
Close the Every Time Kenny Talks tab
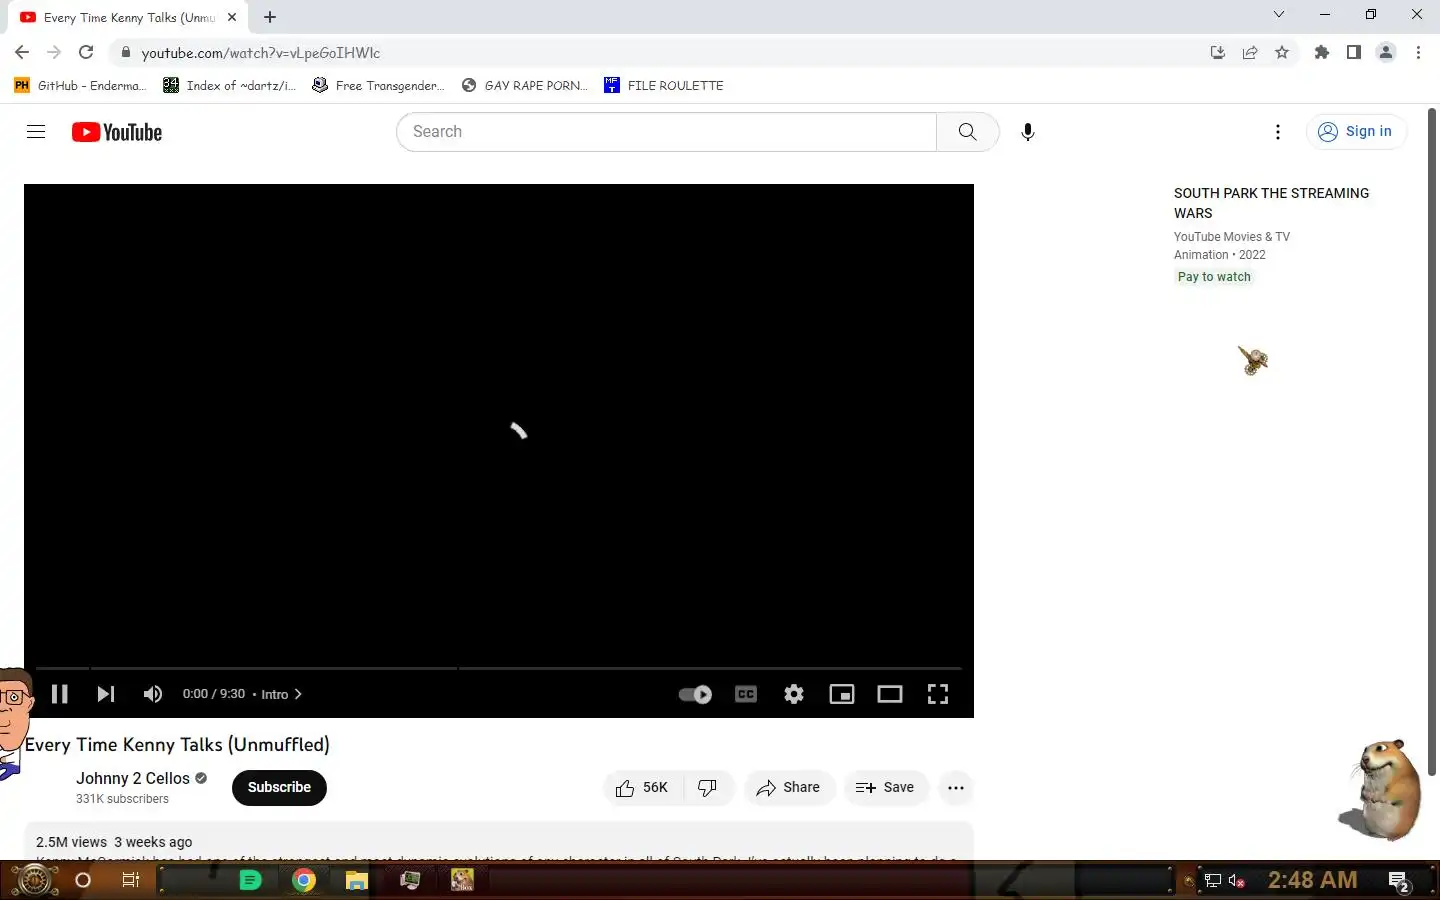click(232, 17)
